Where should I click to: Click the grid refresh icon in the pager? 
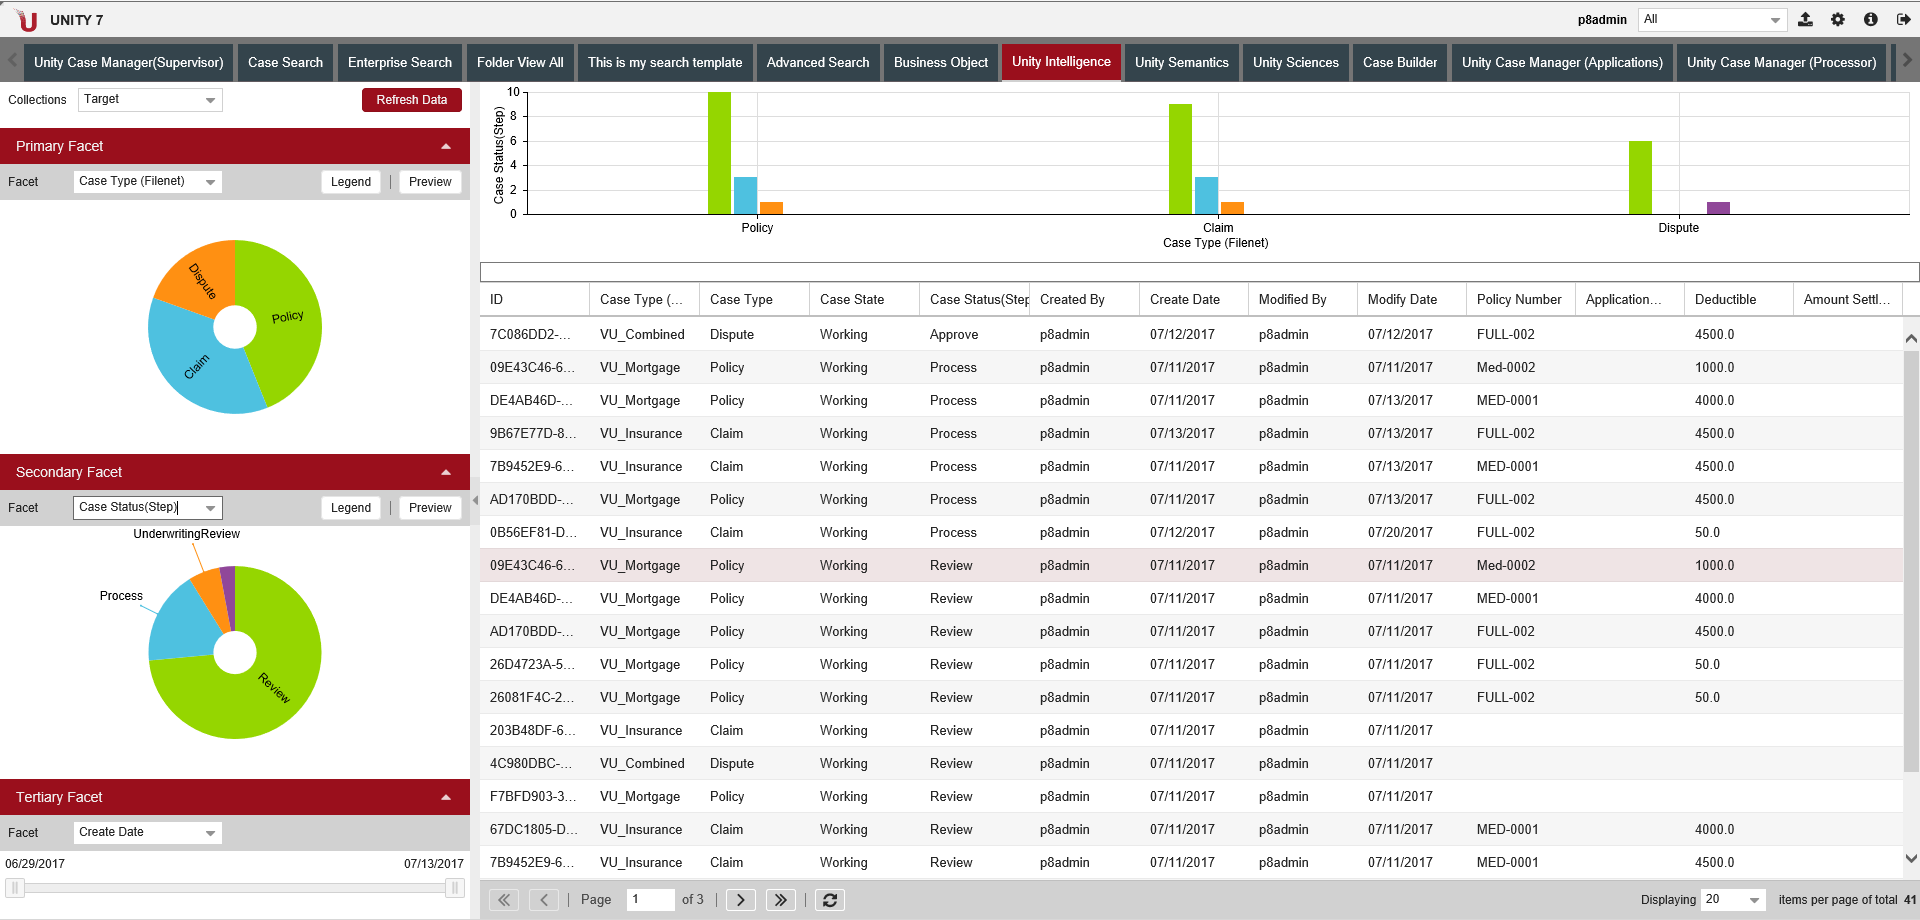(830, 900)
